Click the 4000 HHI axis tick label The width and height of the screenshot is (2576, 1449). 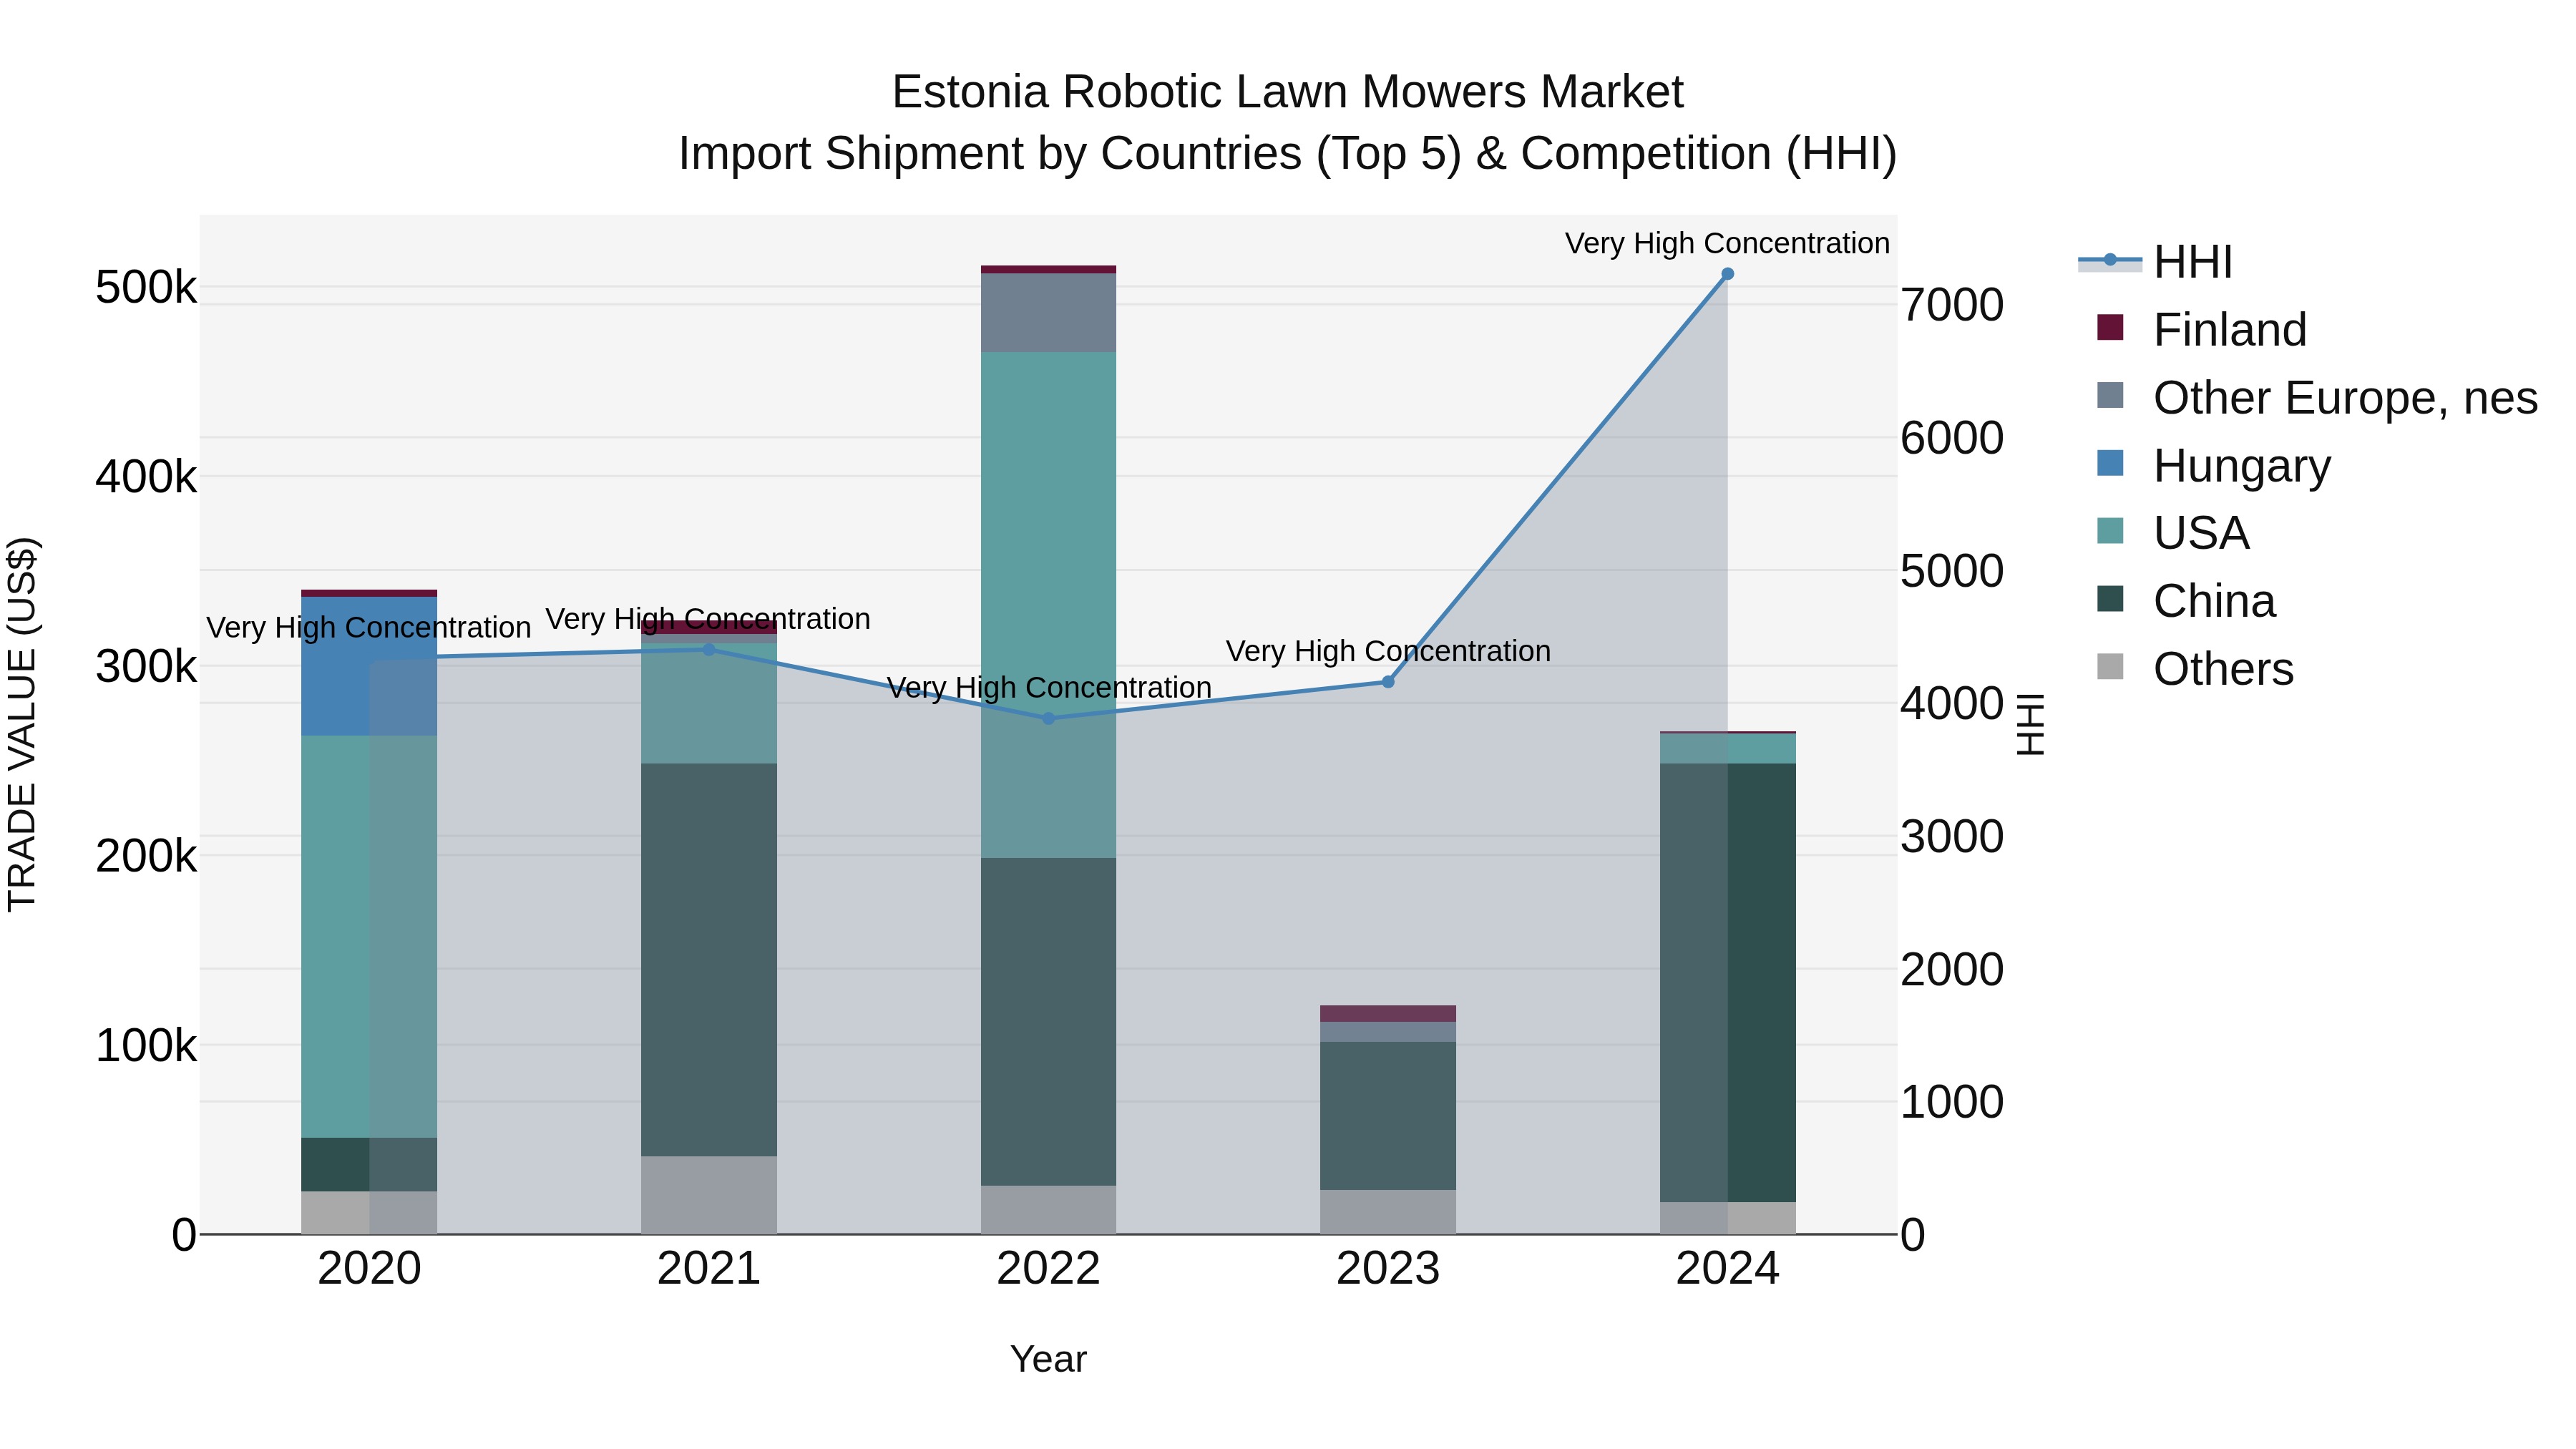point(1952,704)
